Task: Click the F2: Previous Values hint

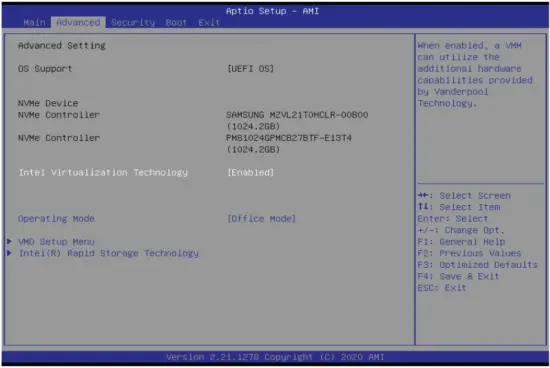Action: (x=469, y=253)
